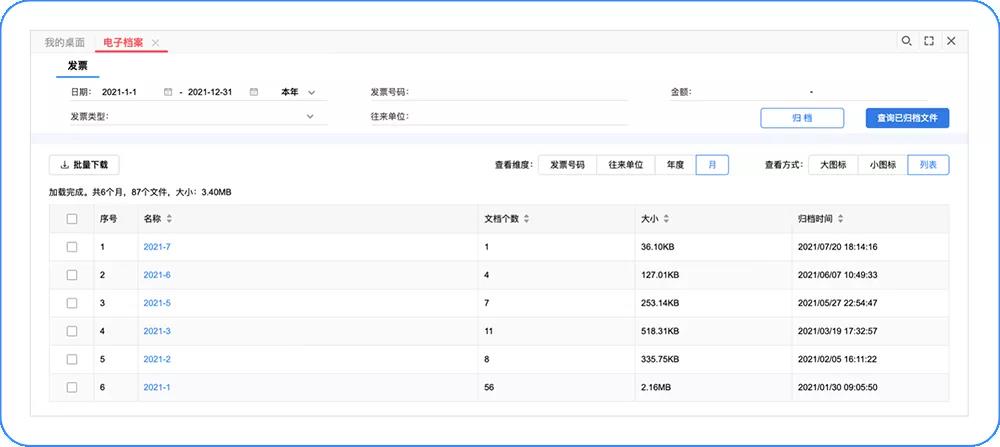Open the start date calendar icon

[167, 92]
